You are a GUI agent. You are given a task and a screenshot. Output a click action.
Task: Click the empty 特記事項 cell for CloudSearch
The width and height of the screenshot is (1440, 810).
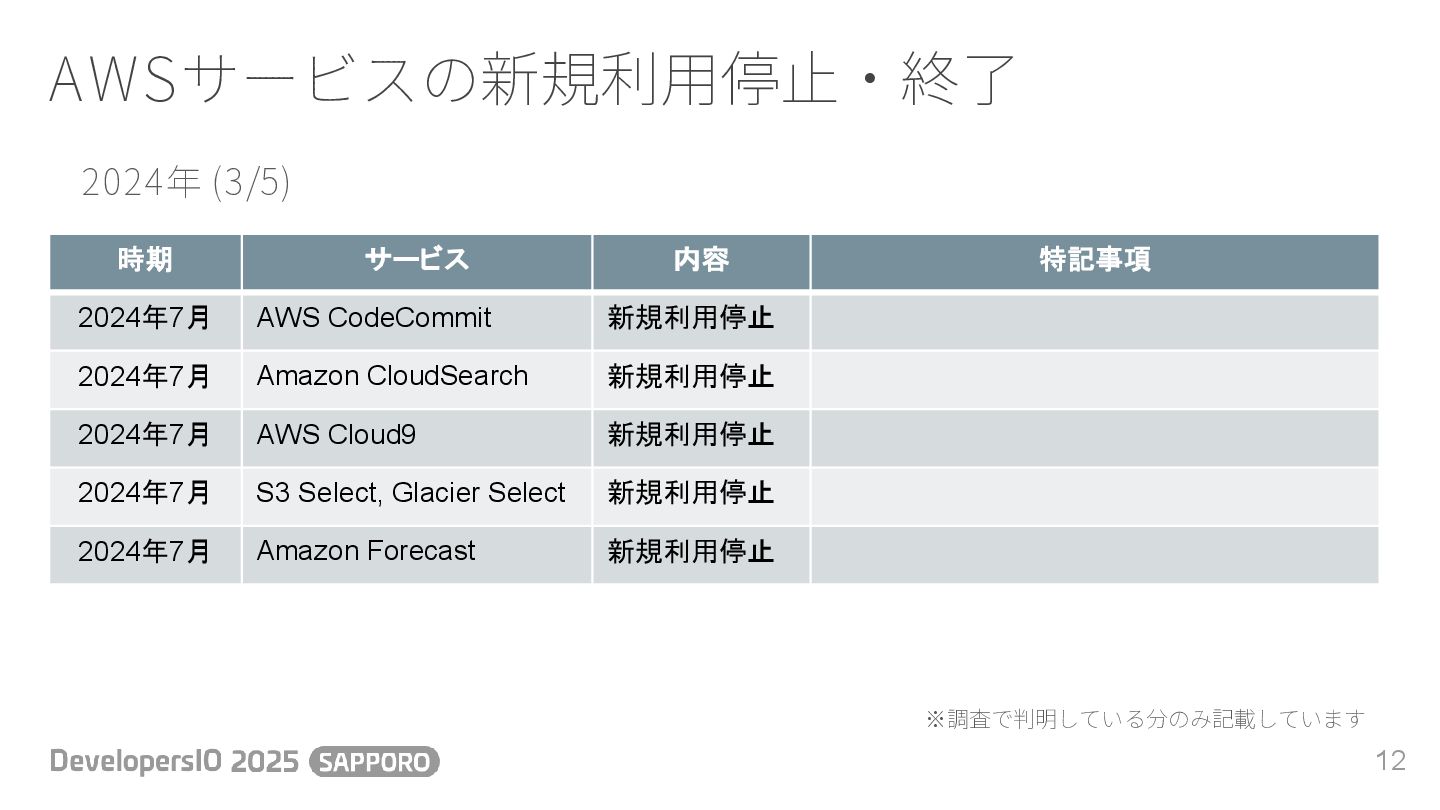click(x=1095, y=379)
